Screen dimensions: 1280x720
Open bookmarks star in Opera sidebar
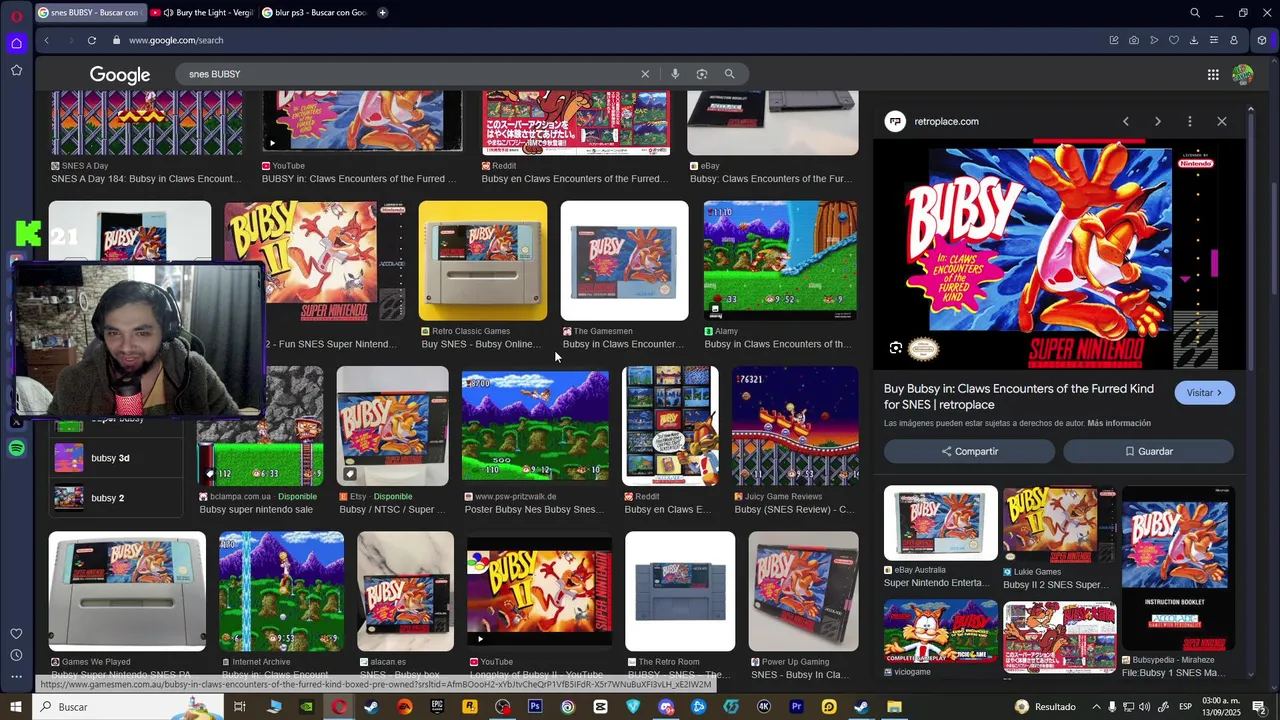(x=16, y=70)
